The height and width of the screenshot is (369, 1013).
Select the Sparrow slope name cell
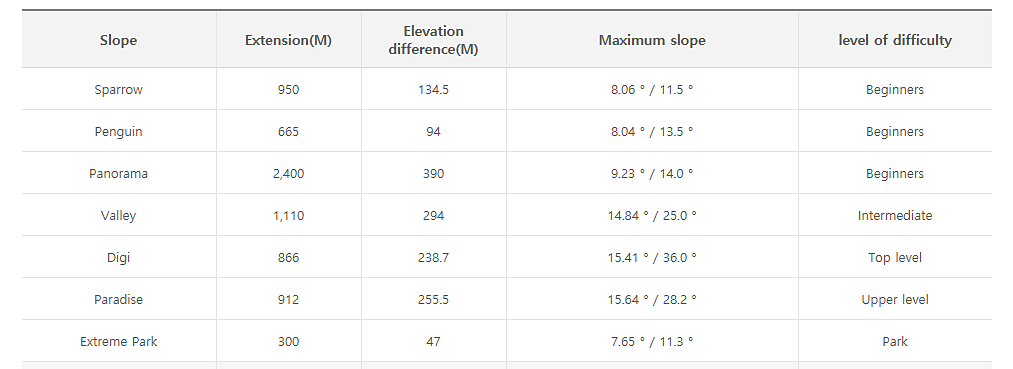coord(118,90)
